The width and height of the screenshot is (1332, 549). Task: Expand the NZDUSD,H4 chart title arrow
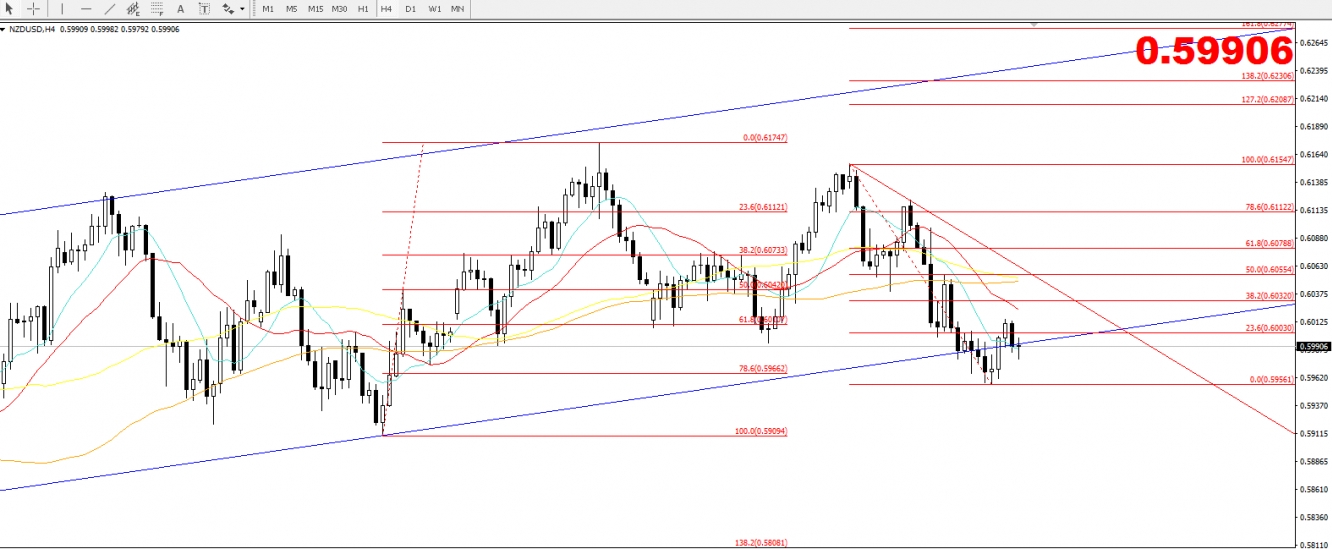point(3,30)
